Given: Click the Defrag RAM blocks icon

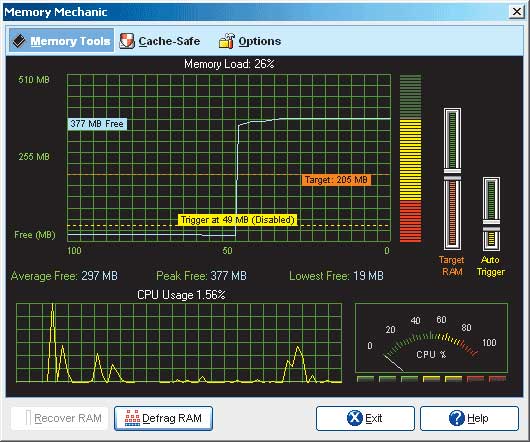Looking at the screenshot, I should click(132, 418).
